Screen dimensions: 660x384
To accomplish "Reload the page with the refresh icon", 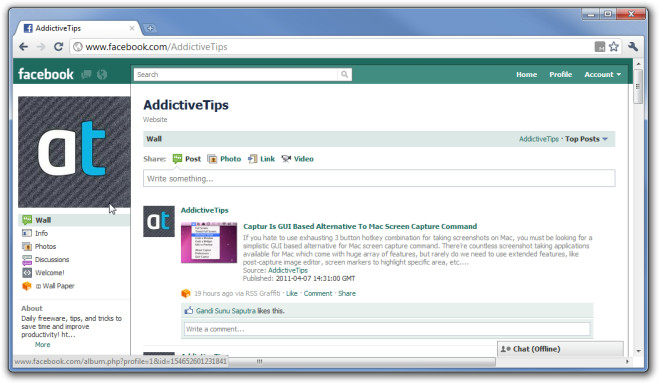I will click(59, 47).
